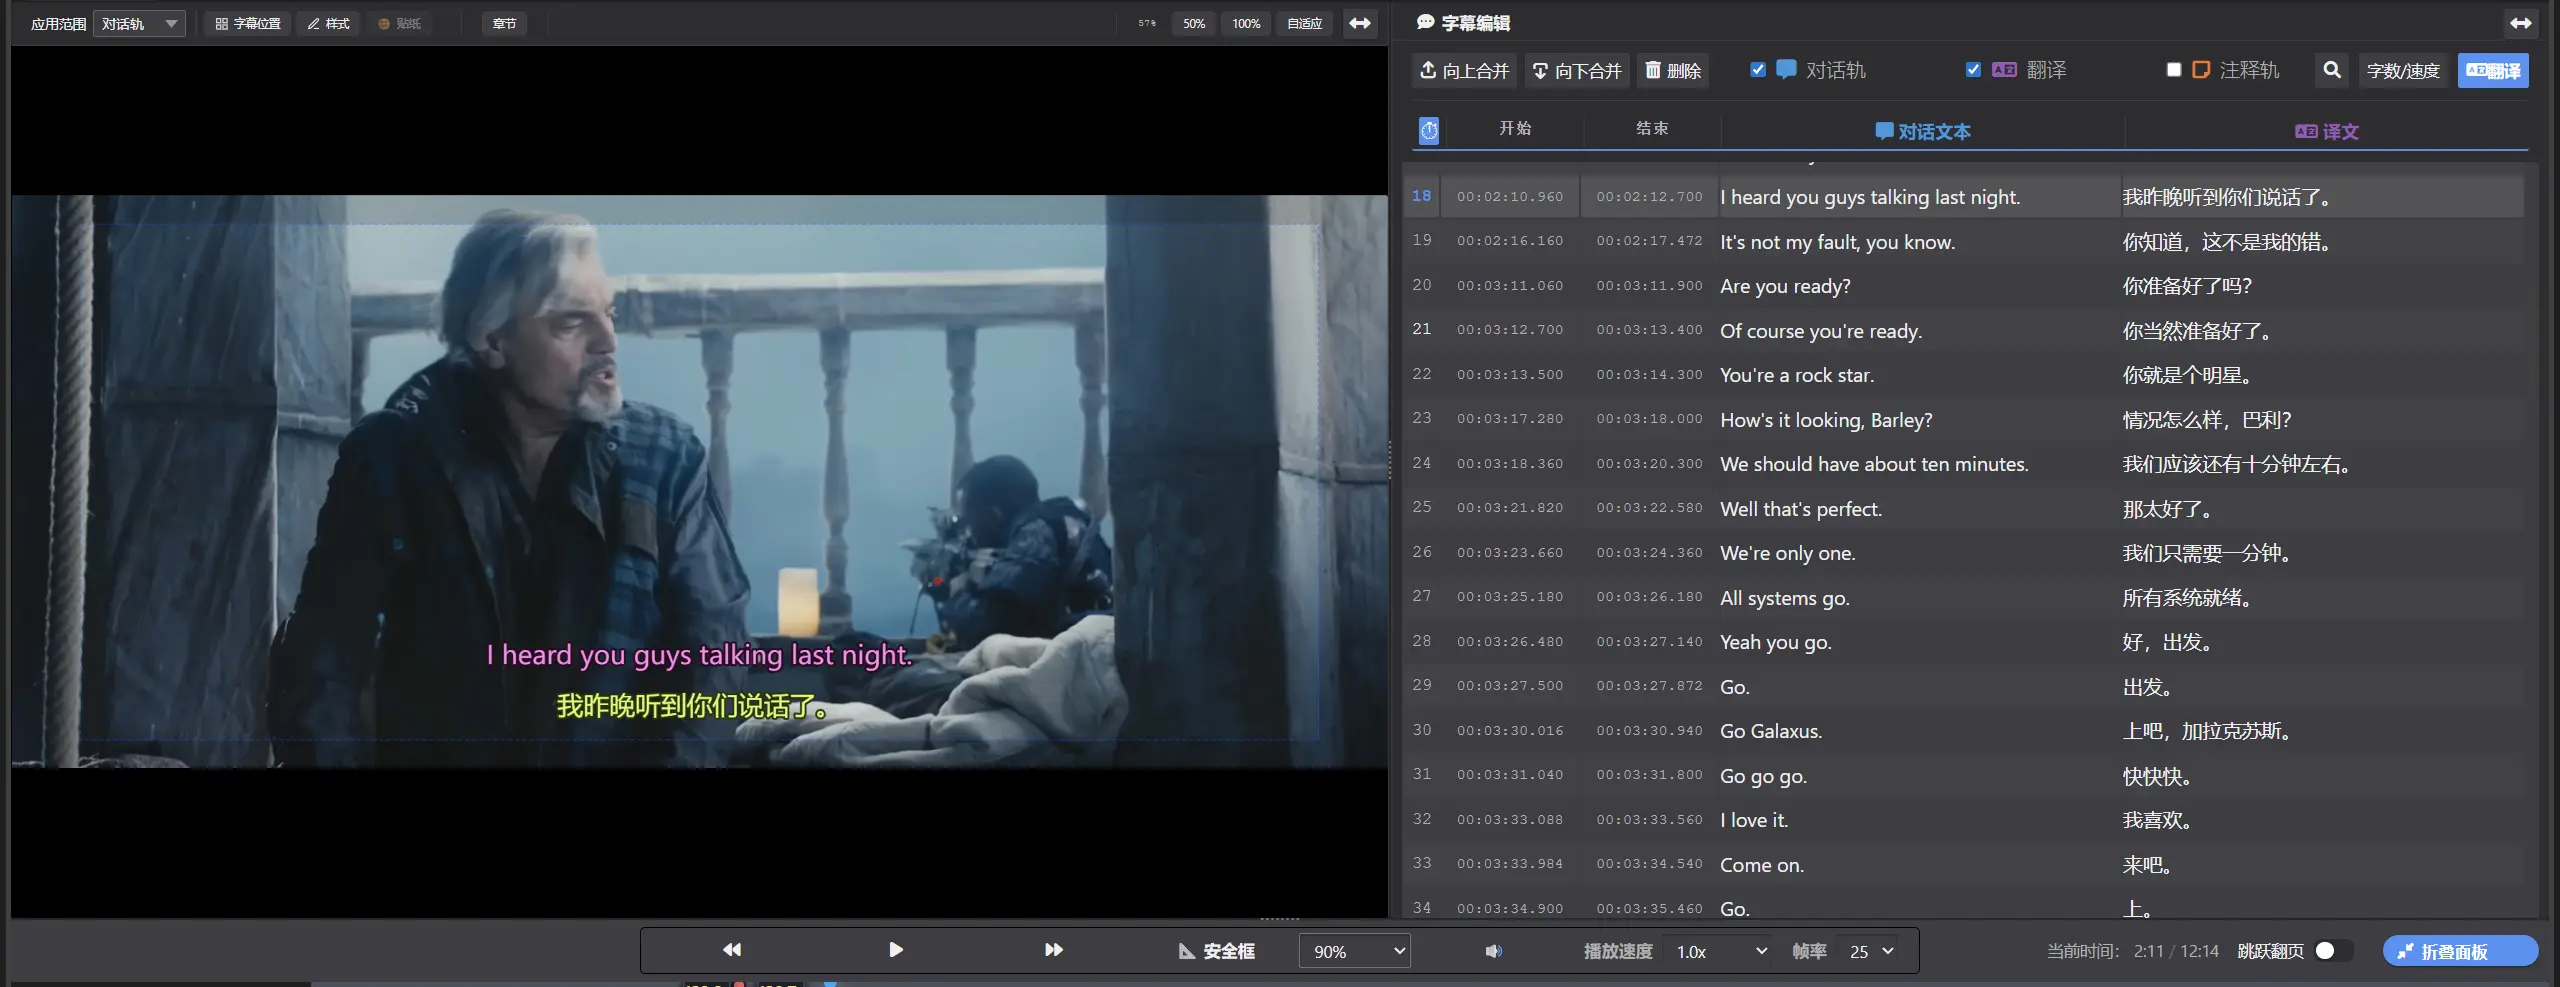Open subtitle search with magnifier icon

pyautogui.click(x=2332, y=70)
